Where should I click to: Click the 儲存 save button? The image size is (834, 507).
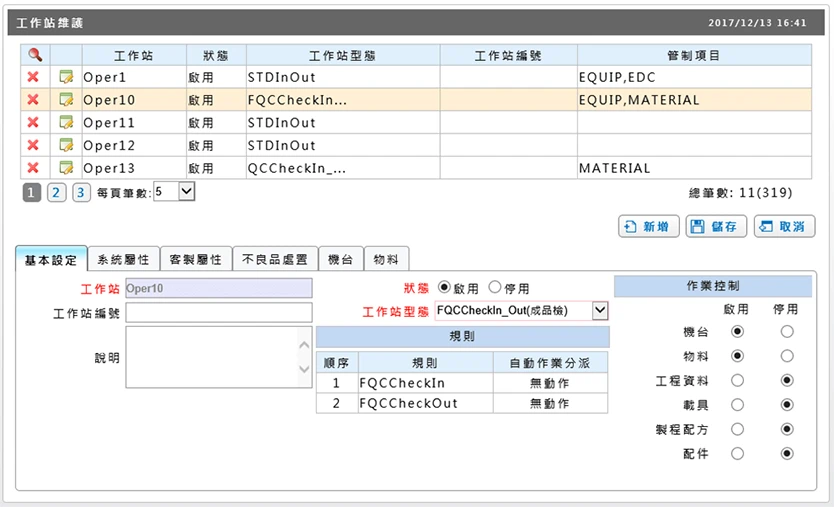716,227
